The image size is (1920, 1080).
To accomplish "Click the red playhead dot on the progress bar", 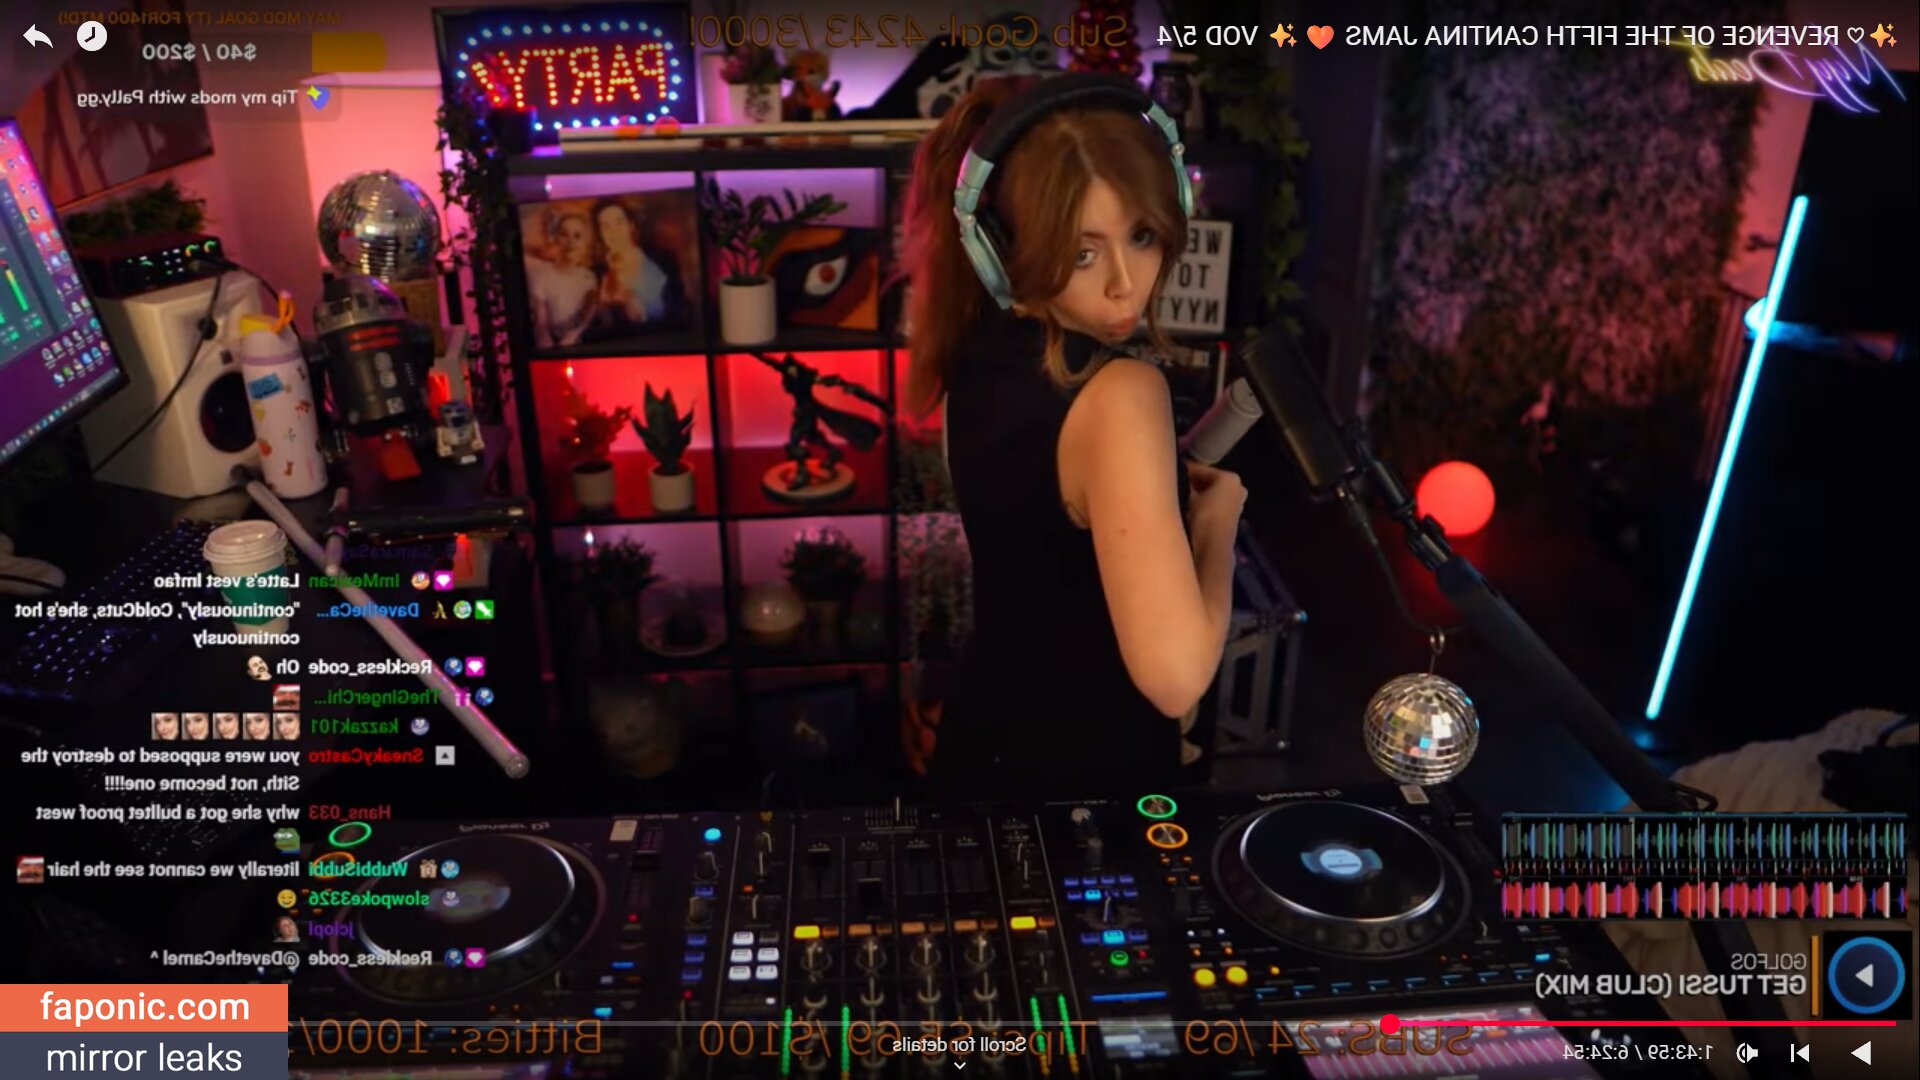I will (x=1390, y=1023).
